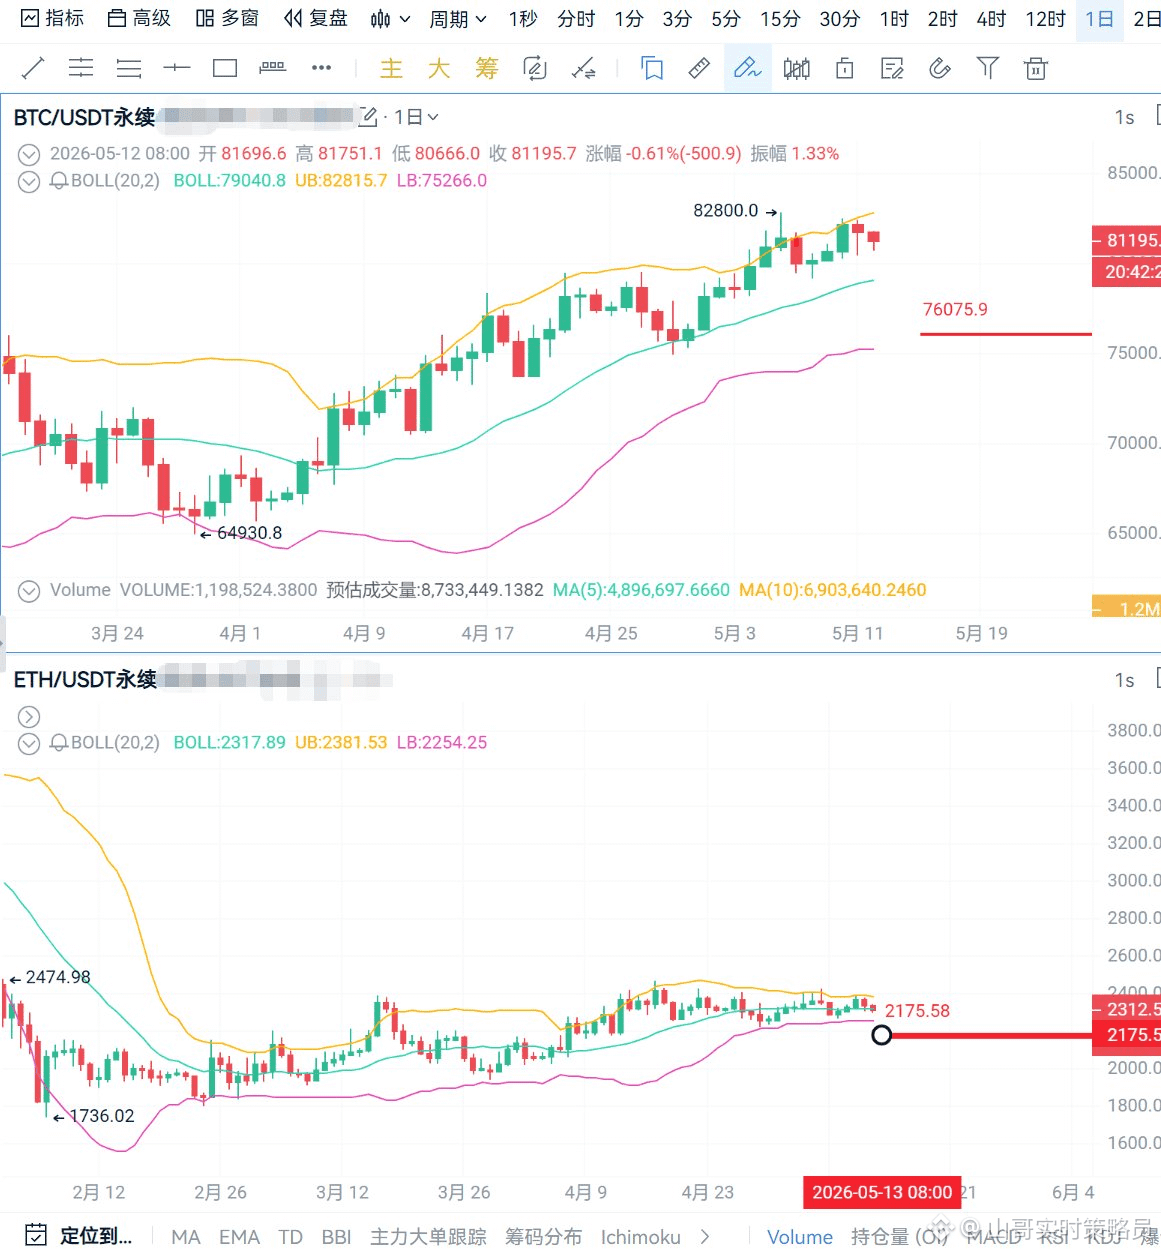
Task: Select the rectangle drawing tool
Action: (225, 68)
